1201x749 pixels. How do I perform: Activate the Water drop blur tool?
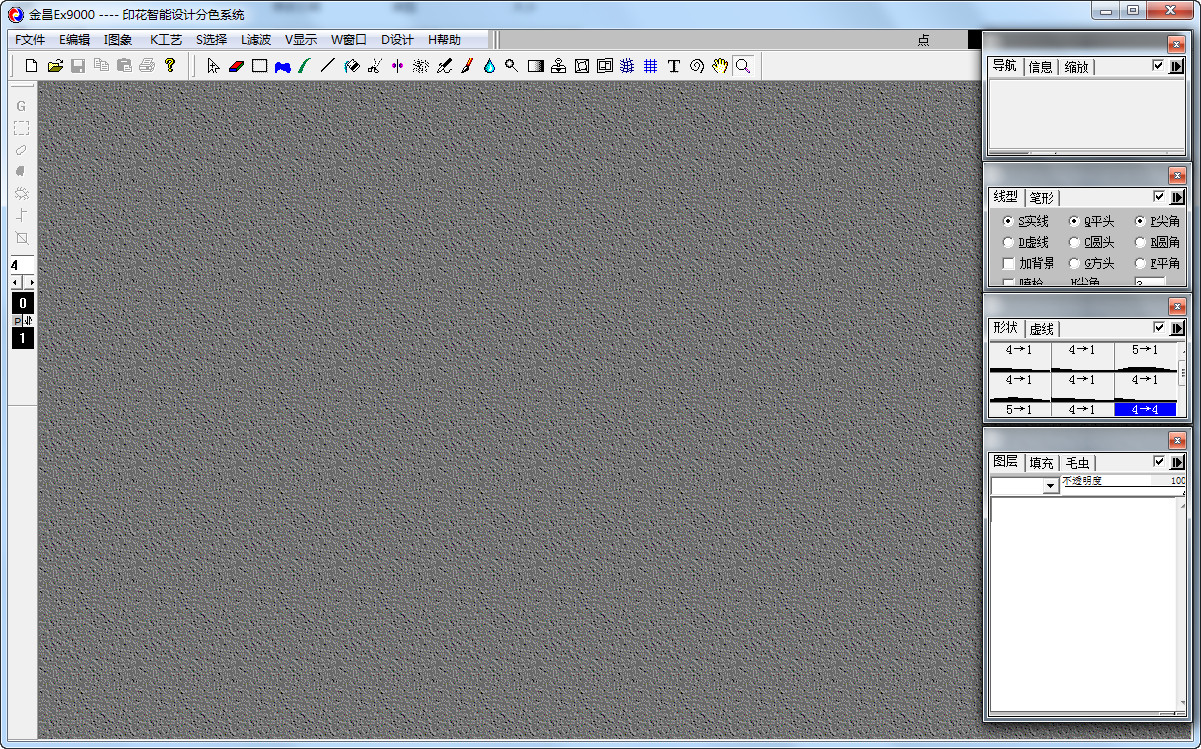[489, 66]
